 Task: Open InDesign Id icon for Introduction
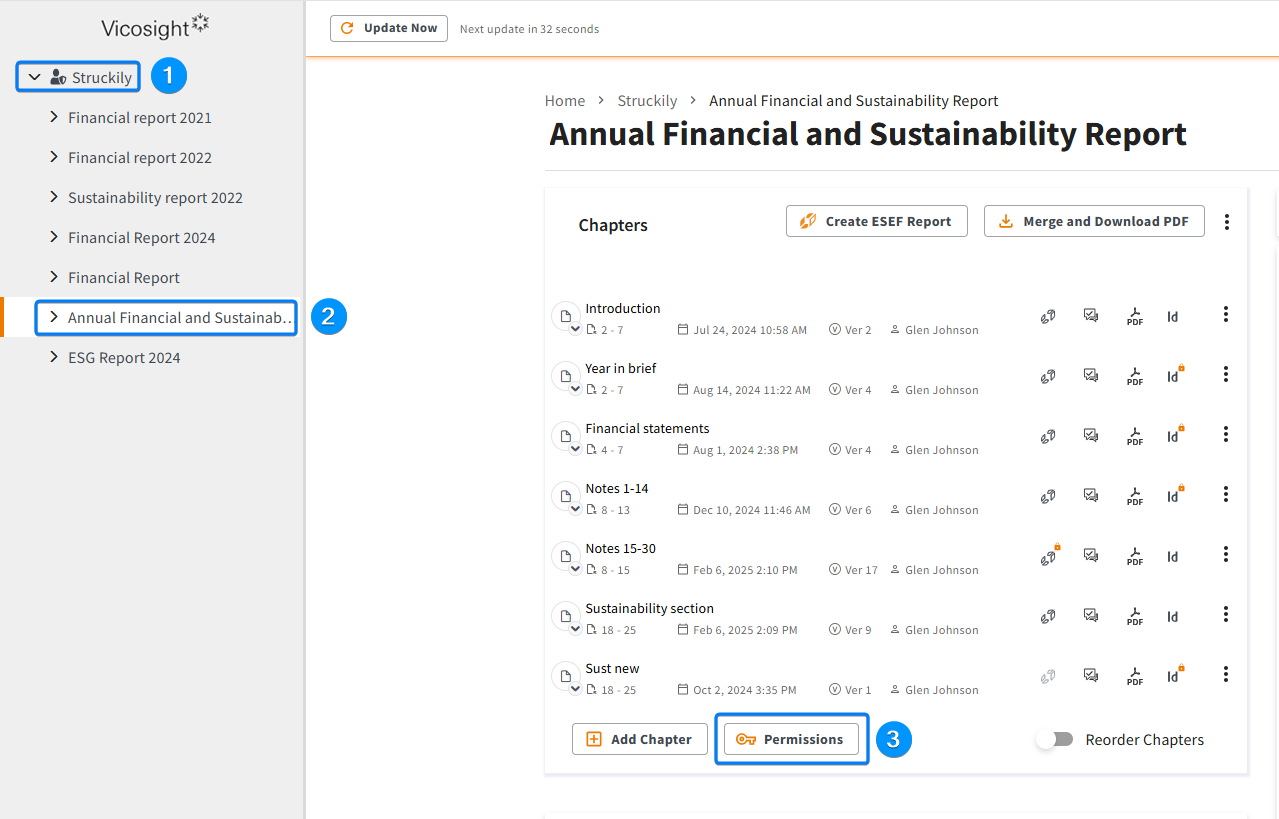1172,317
